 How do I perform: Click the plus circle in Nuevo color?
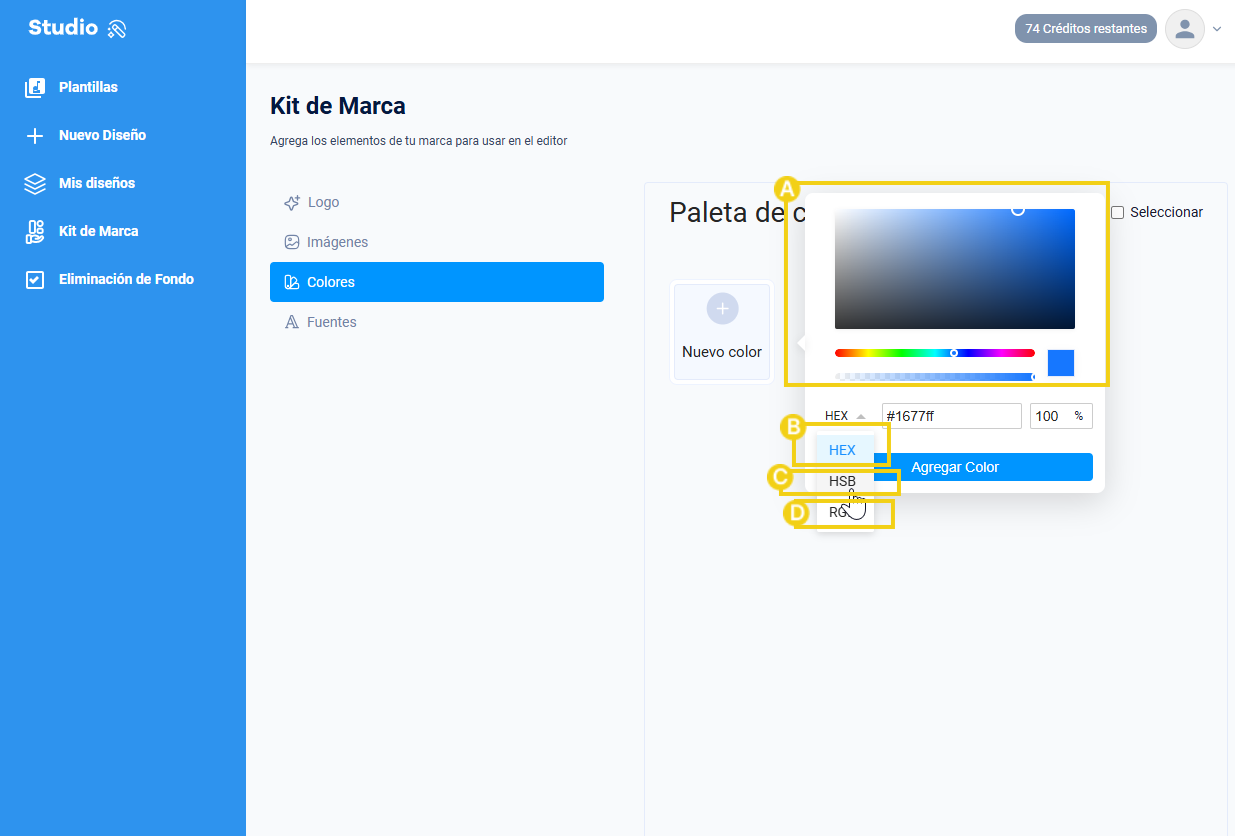coord(722,308)
